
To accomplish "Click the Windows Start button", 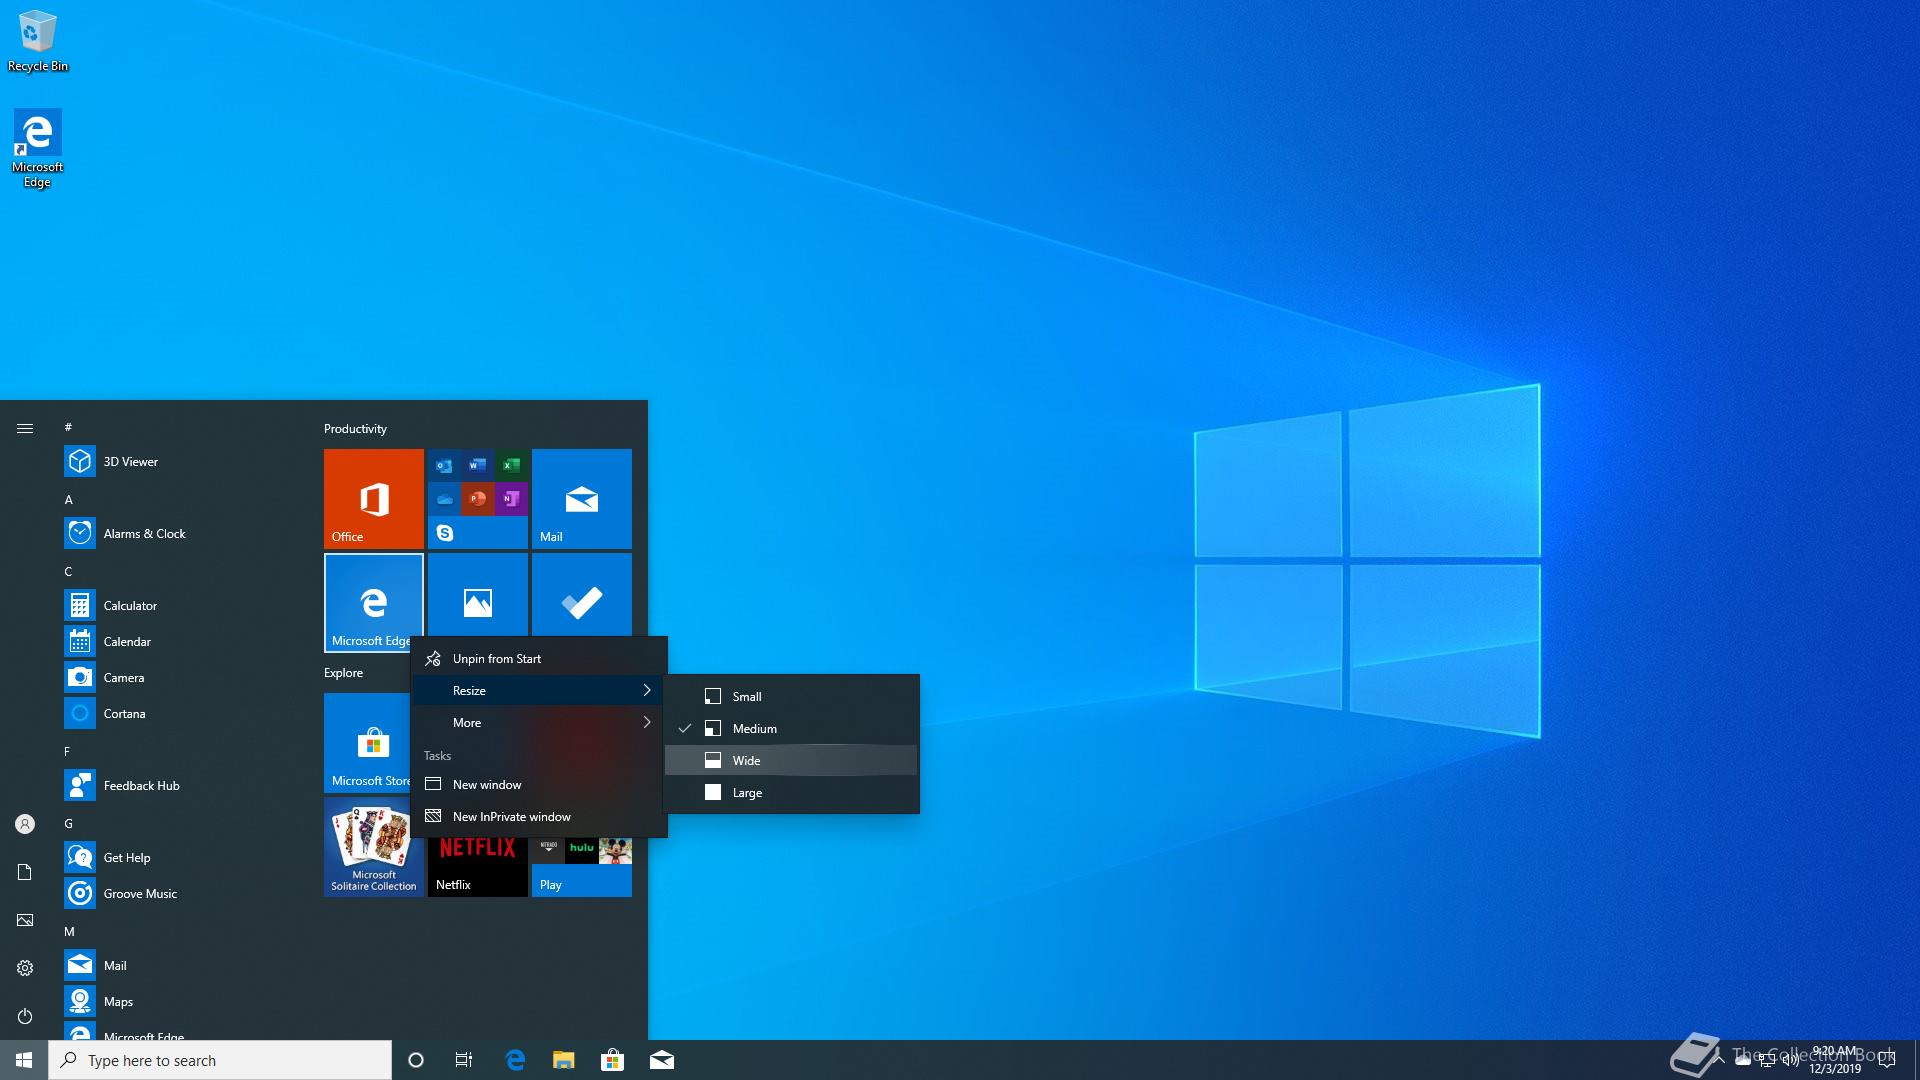I will 24,1060.
